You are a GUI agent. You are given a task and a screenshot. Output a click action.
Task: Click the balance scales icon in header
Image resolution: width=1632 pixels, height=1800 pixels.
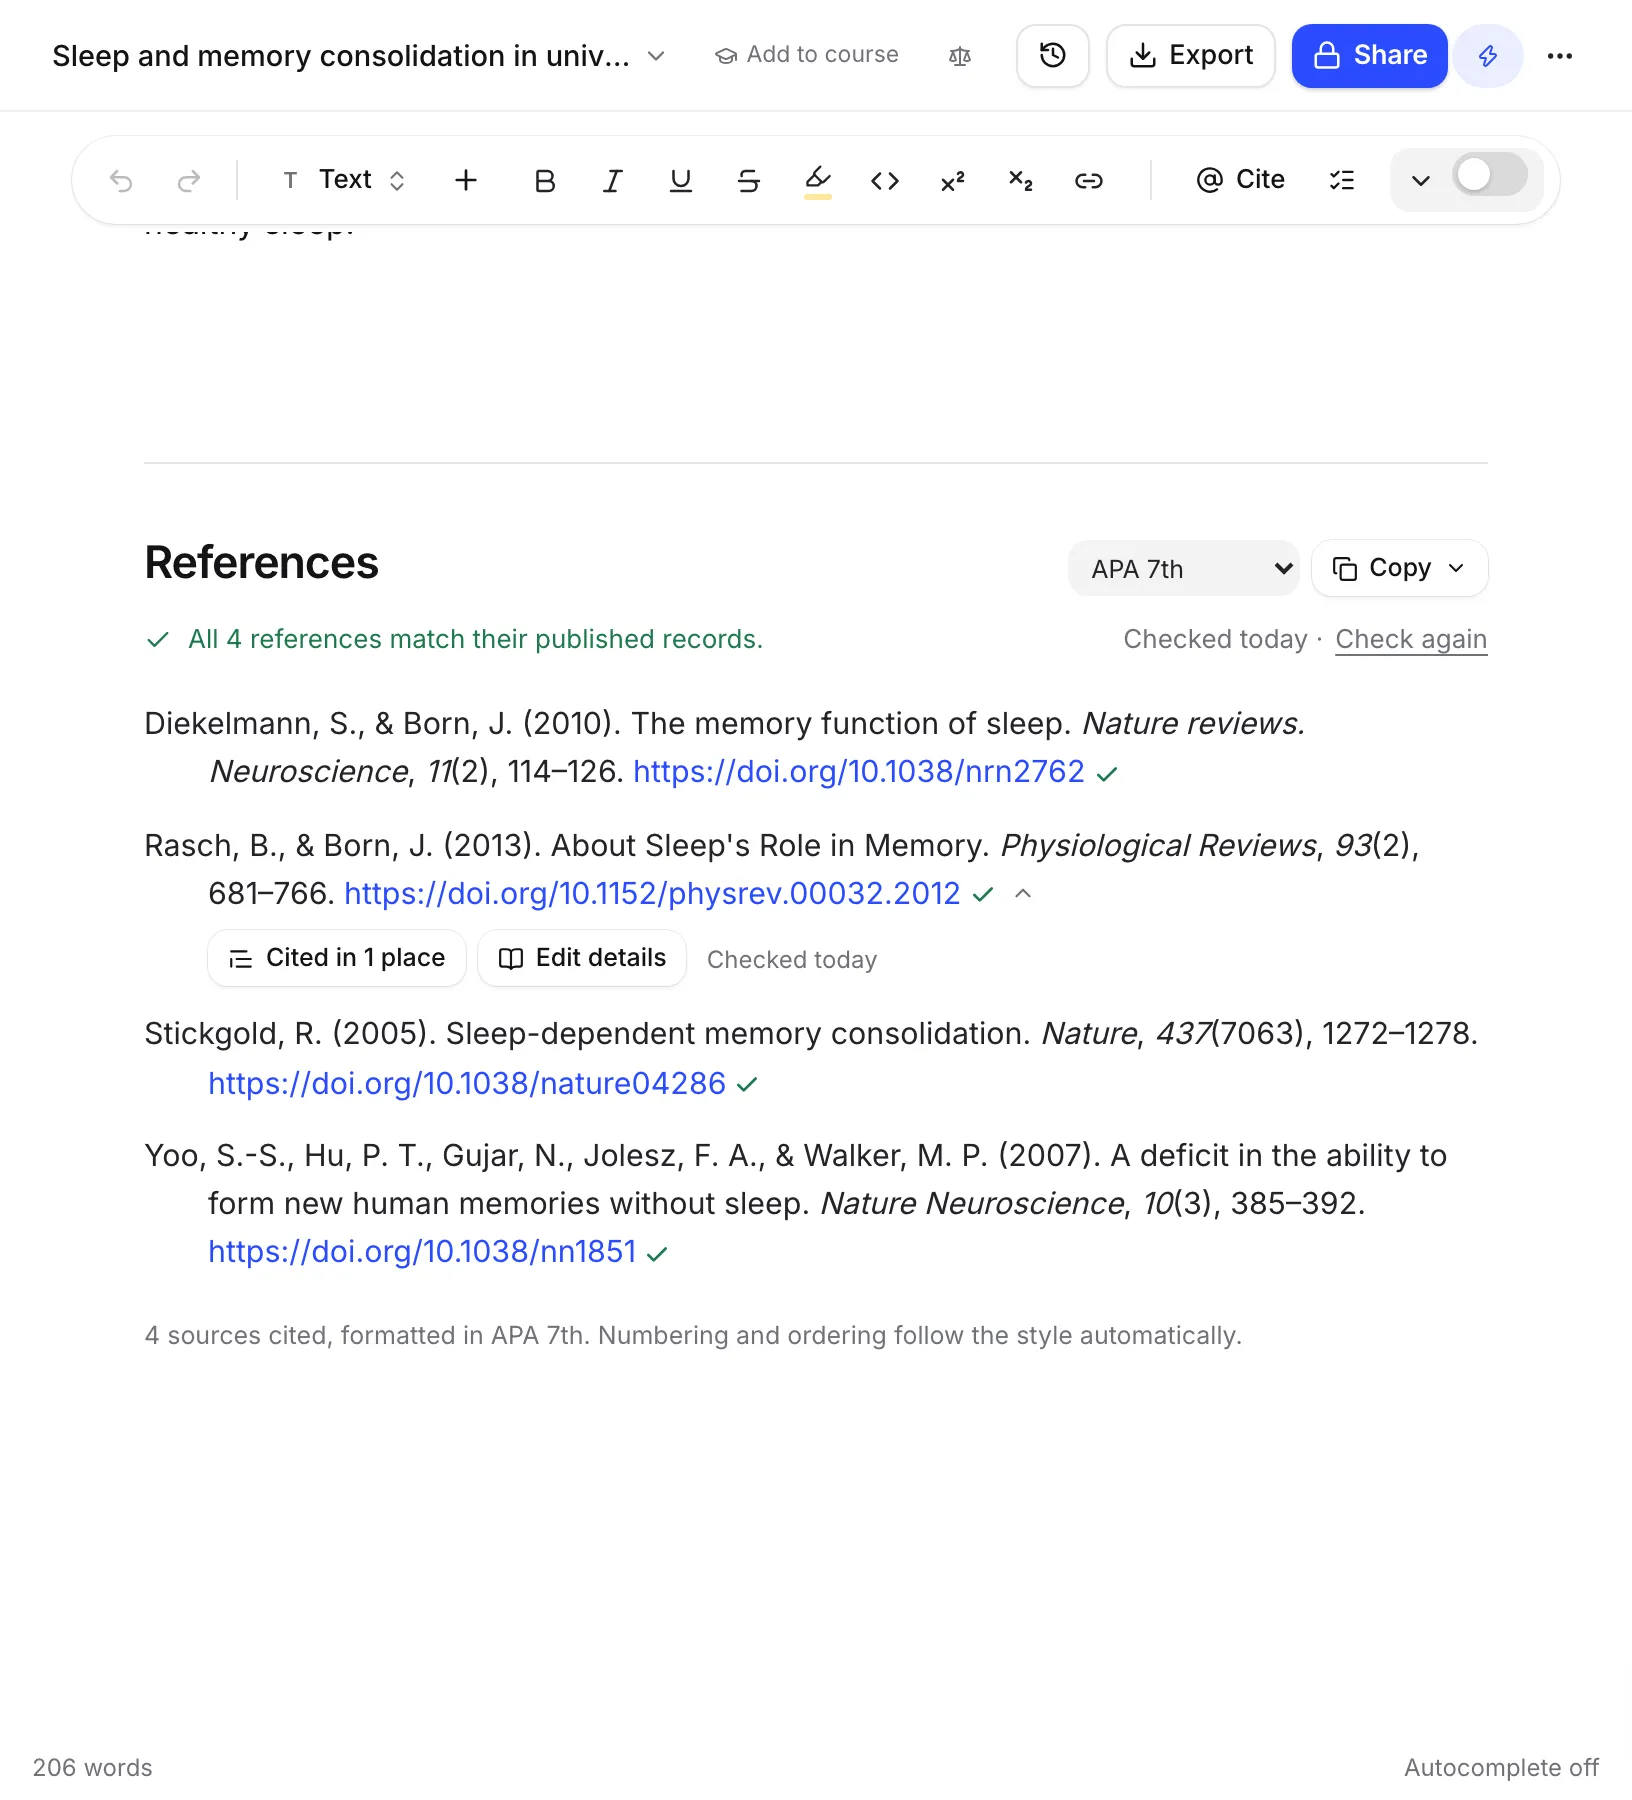click(960, 56)
